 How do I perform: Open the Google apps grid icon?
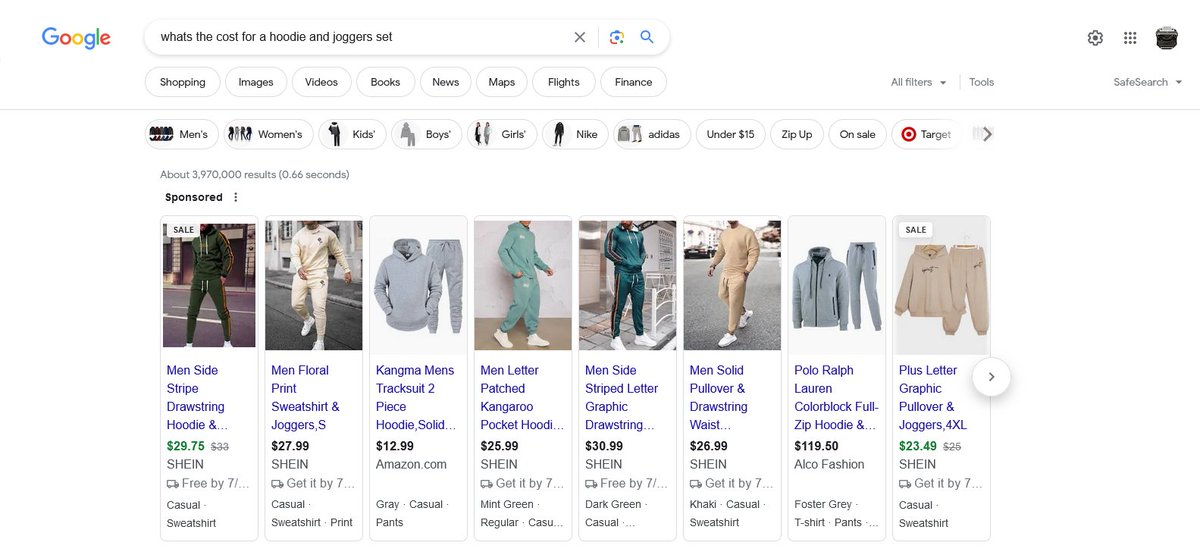point(1130,38)
